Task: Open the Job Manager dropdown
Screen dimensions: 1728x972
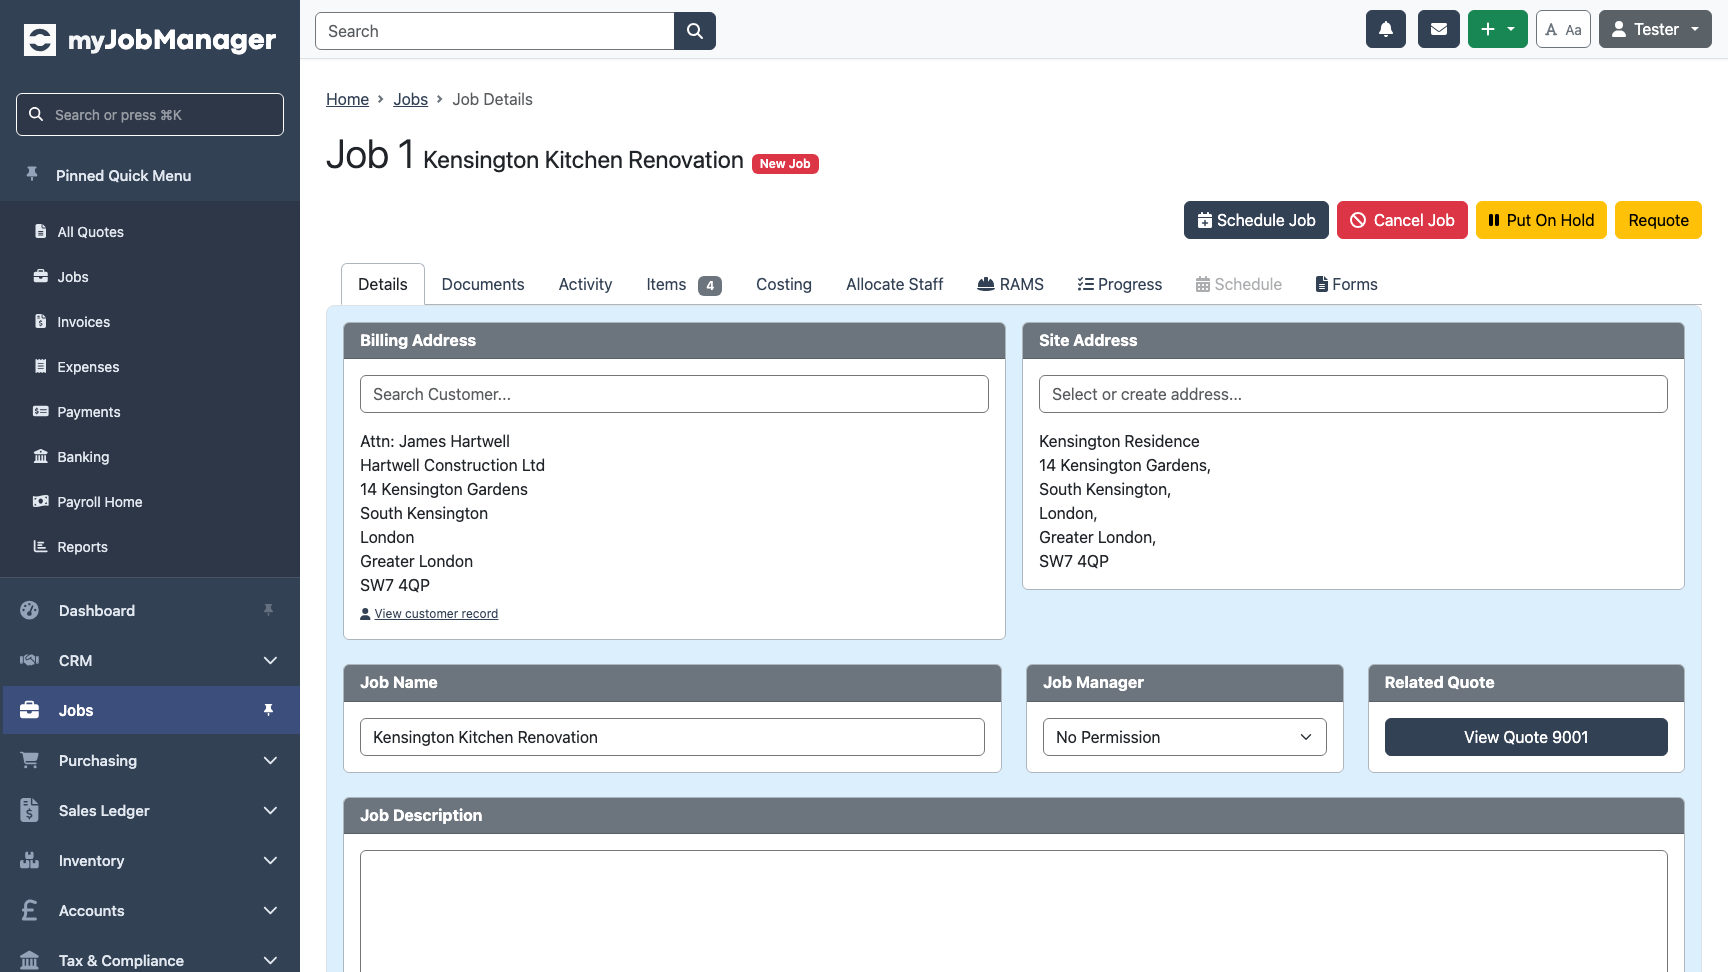Action: click(1184, 737)
